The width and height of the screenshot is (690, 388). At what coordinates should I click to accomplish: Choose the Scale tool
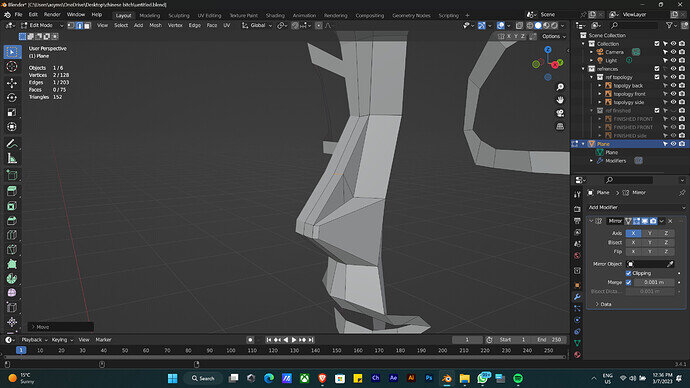point(12,113)
